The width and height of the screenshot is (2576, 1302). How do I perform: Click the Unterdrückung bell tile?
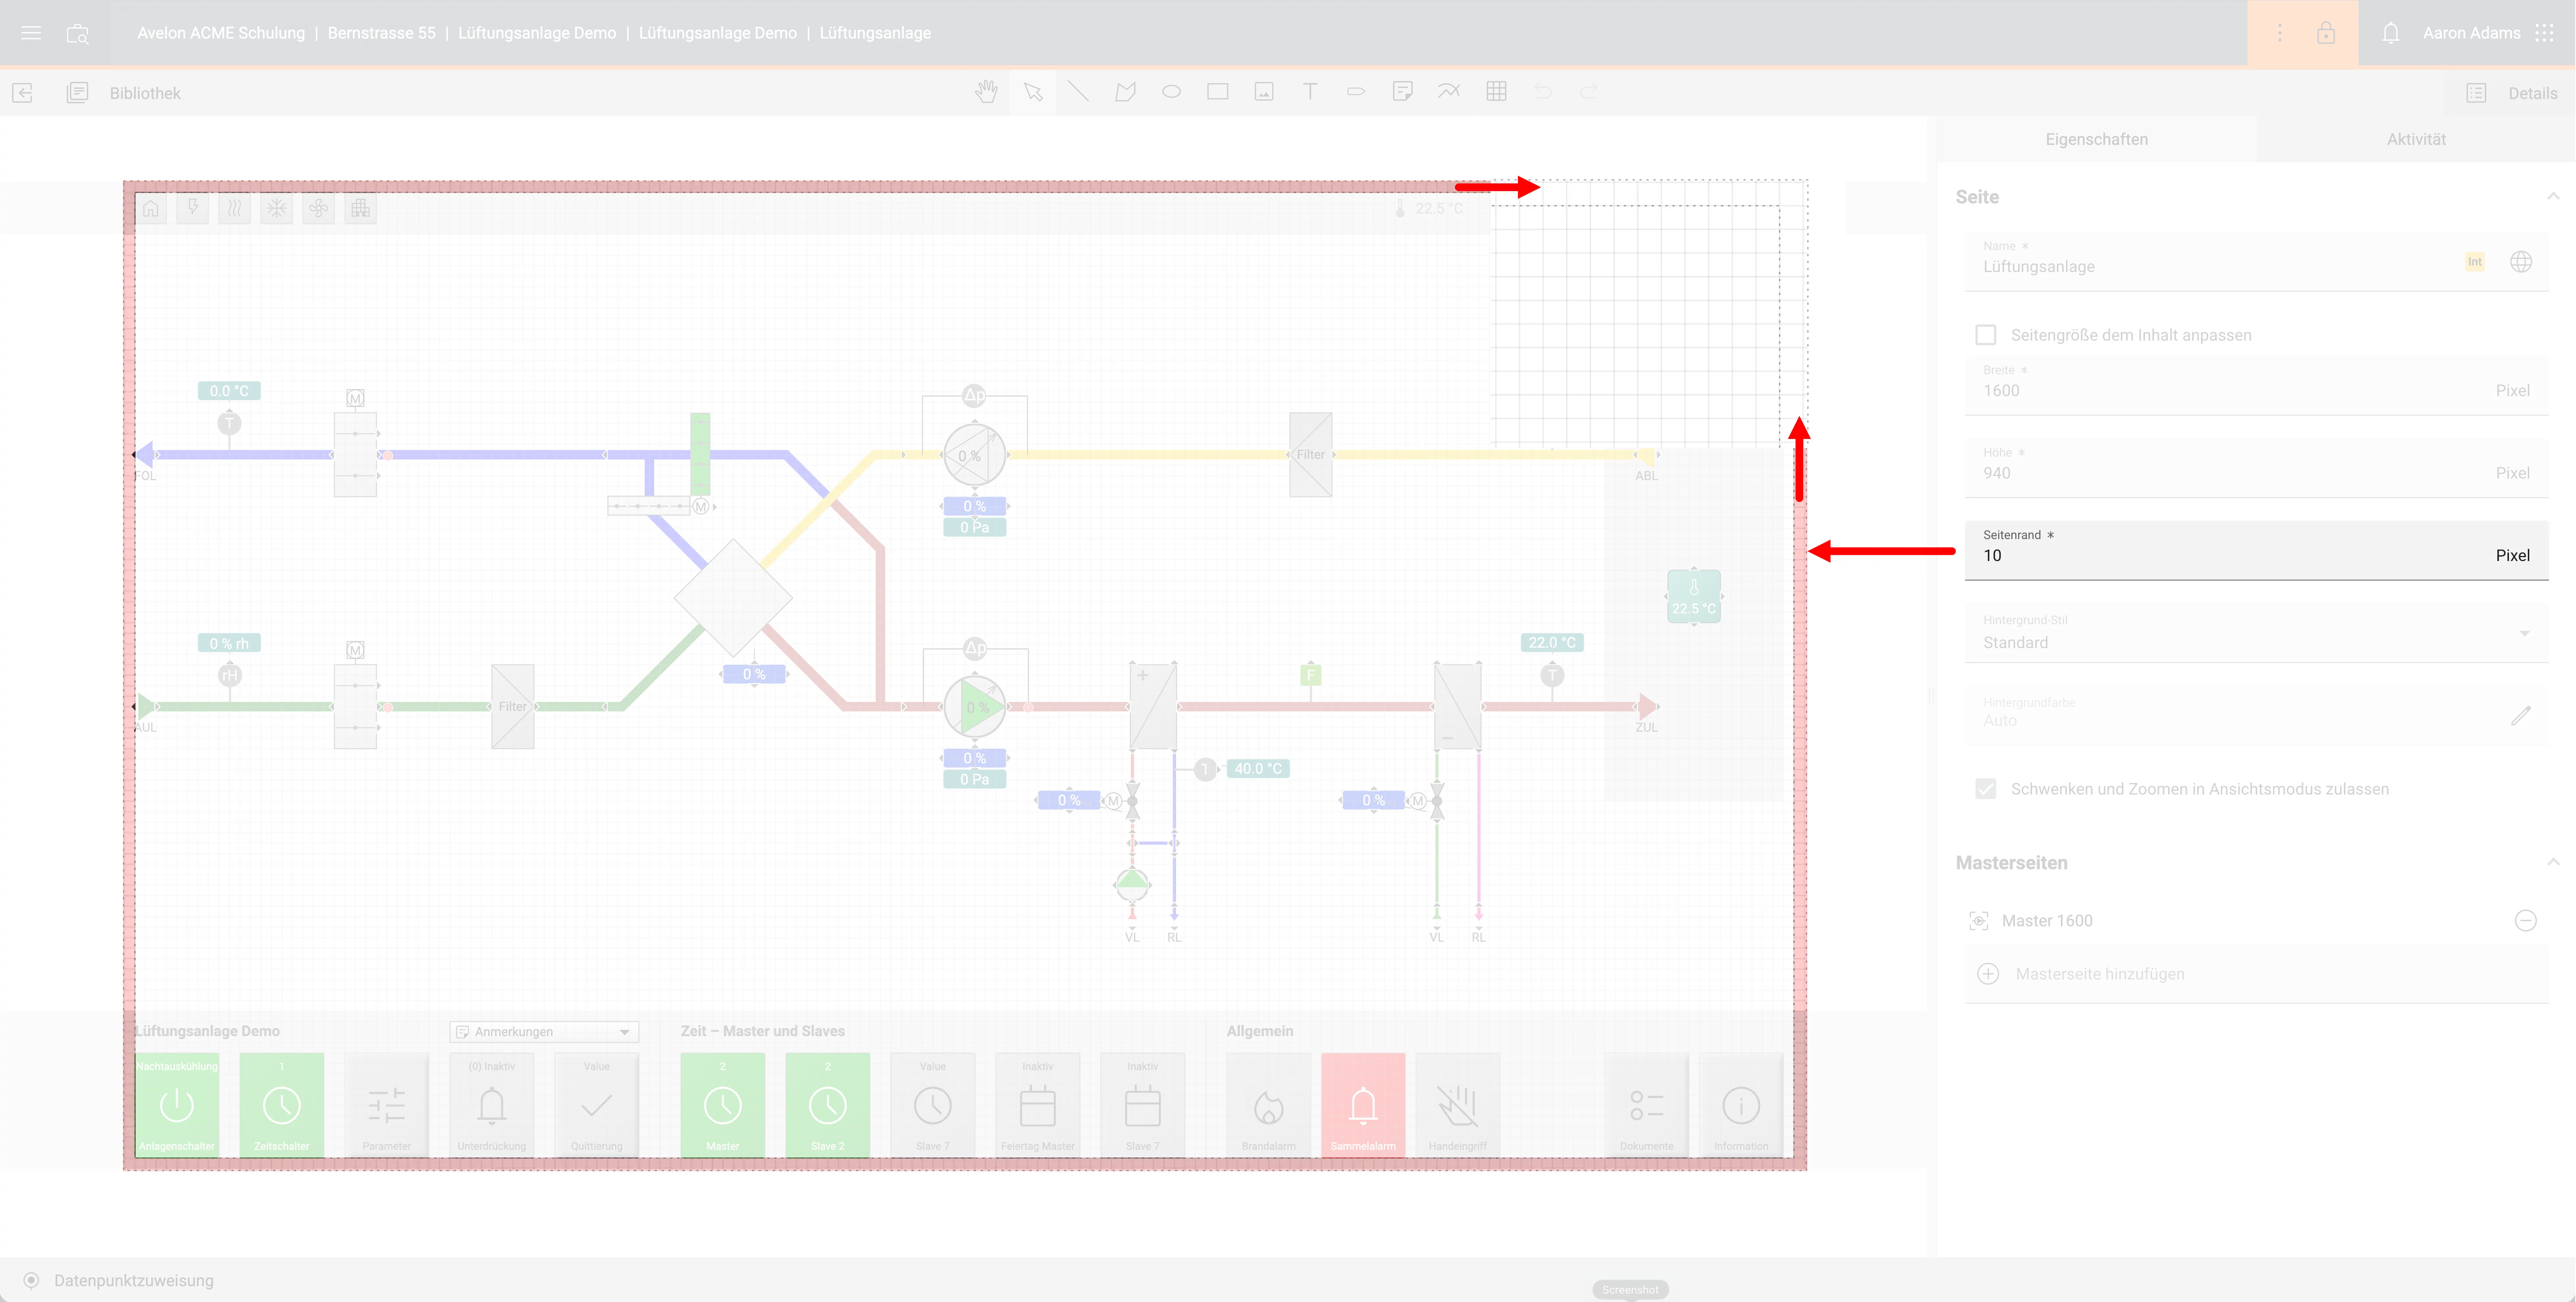click(x=492, y=1105)
